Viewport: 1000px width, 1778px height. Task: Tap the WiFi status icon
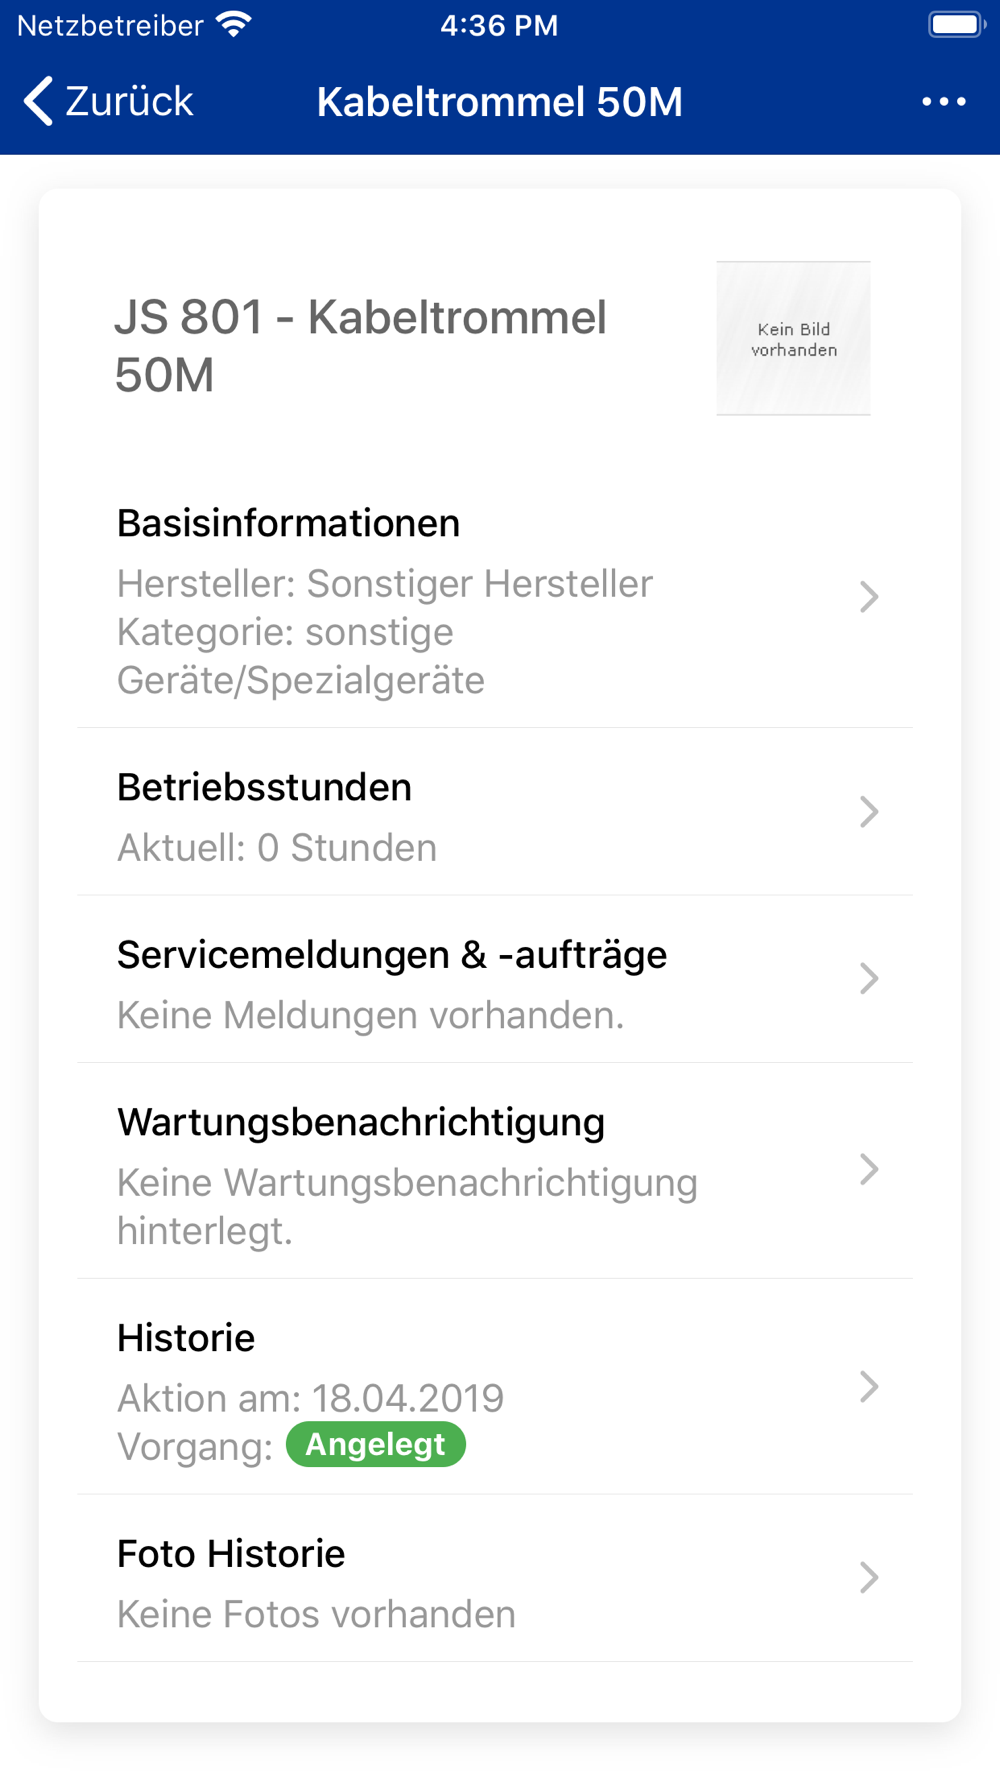pos(234,25)
